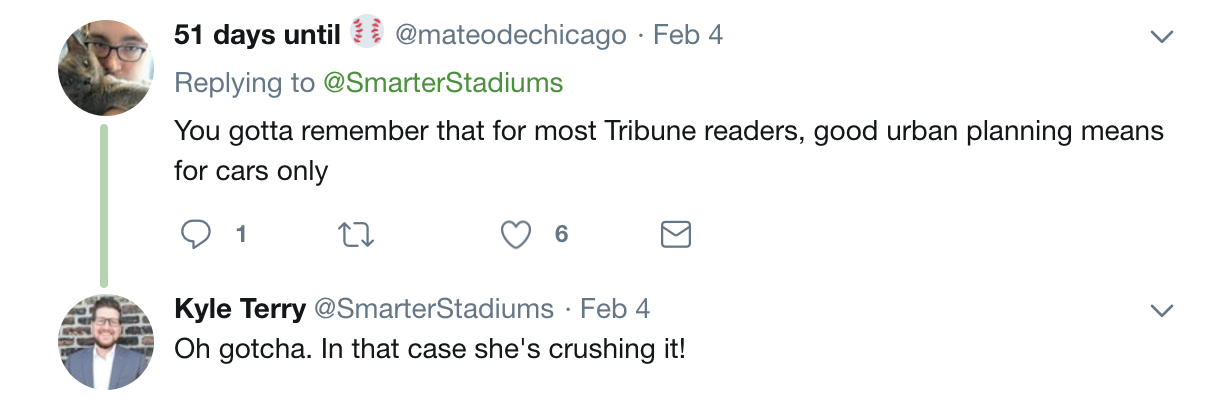The image size is (1213, 409).
Task: Open the Kyle Terry display name
Action: point(240,308)
